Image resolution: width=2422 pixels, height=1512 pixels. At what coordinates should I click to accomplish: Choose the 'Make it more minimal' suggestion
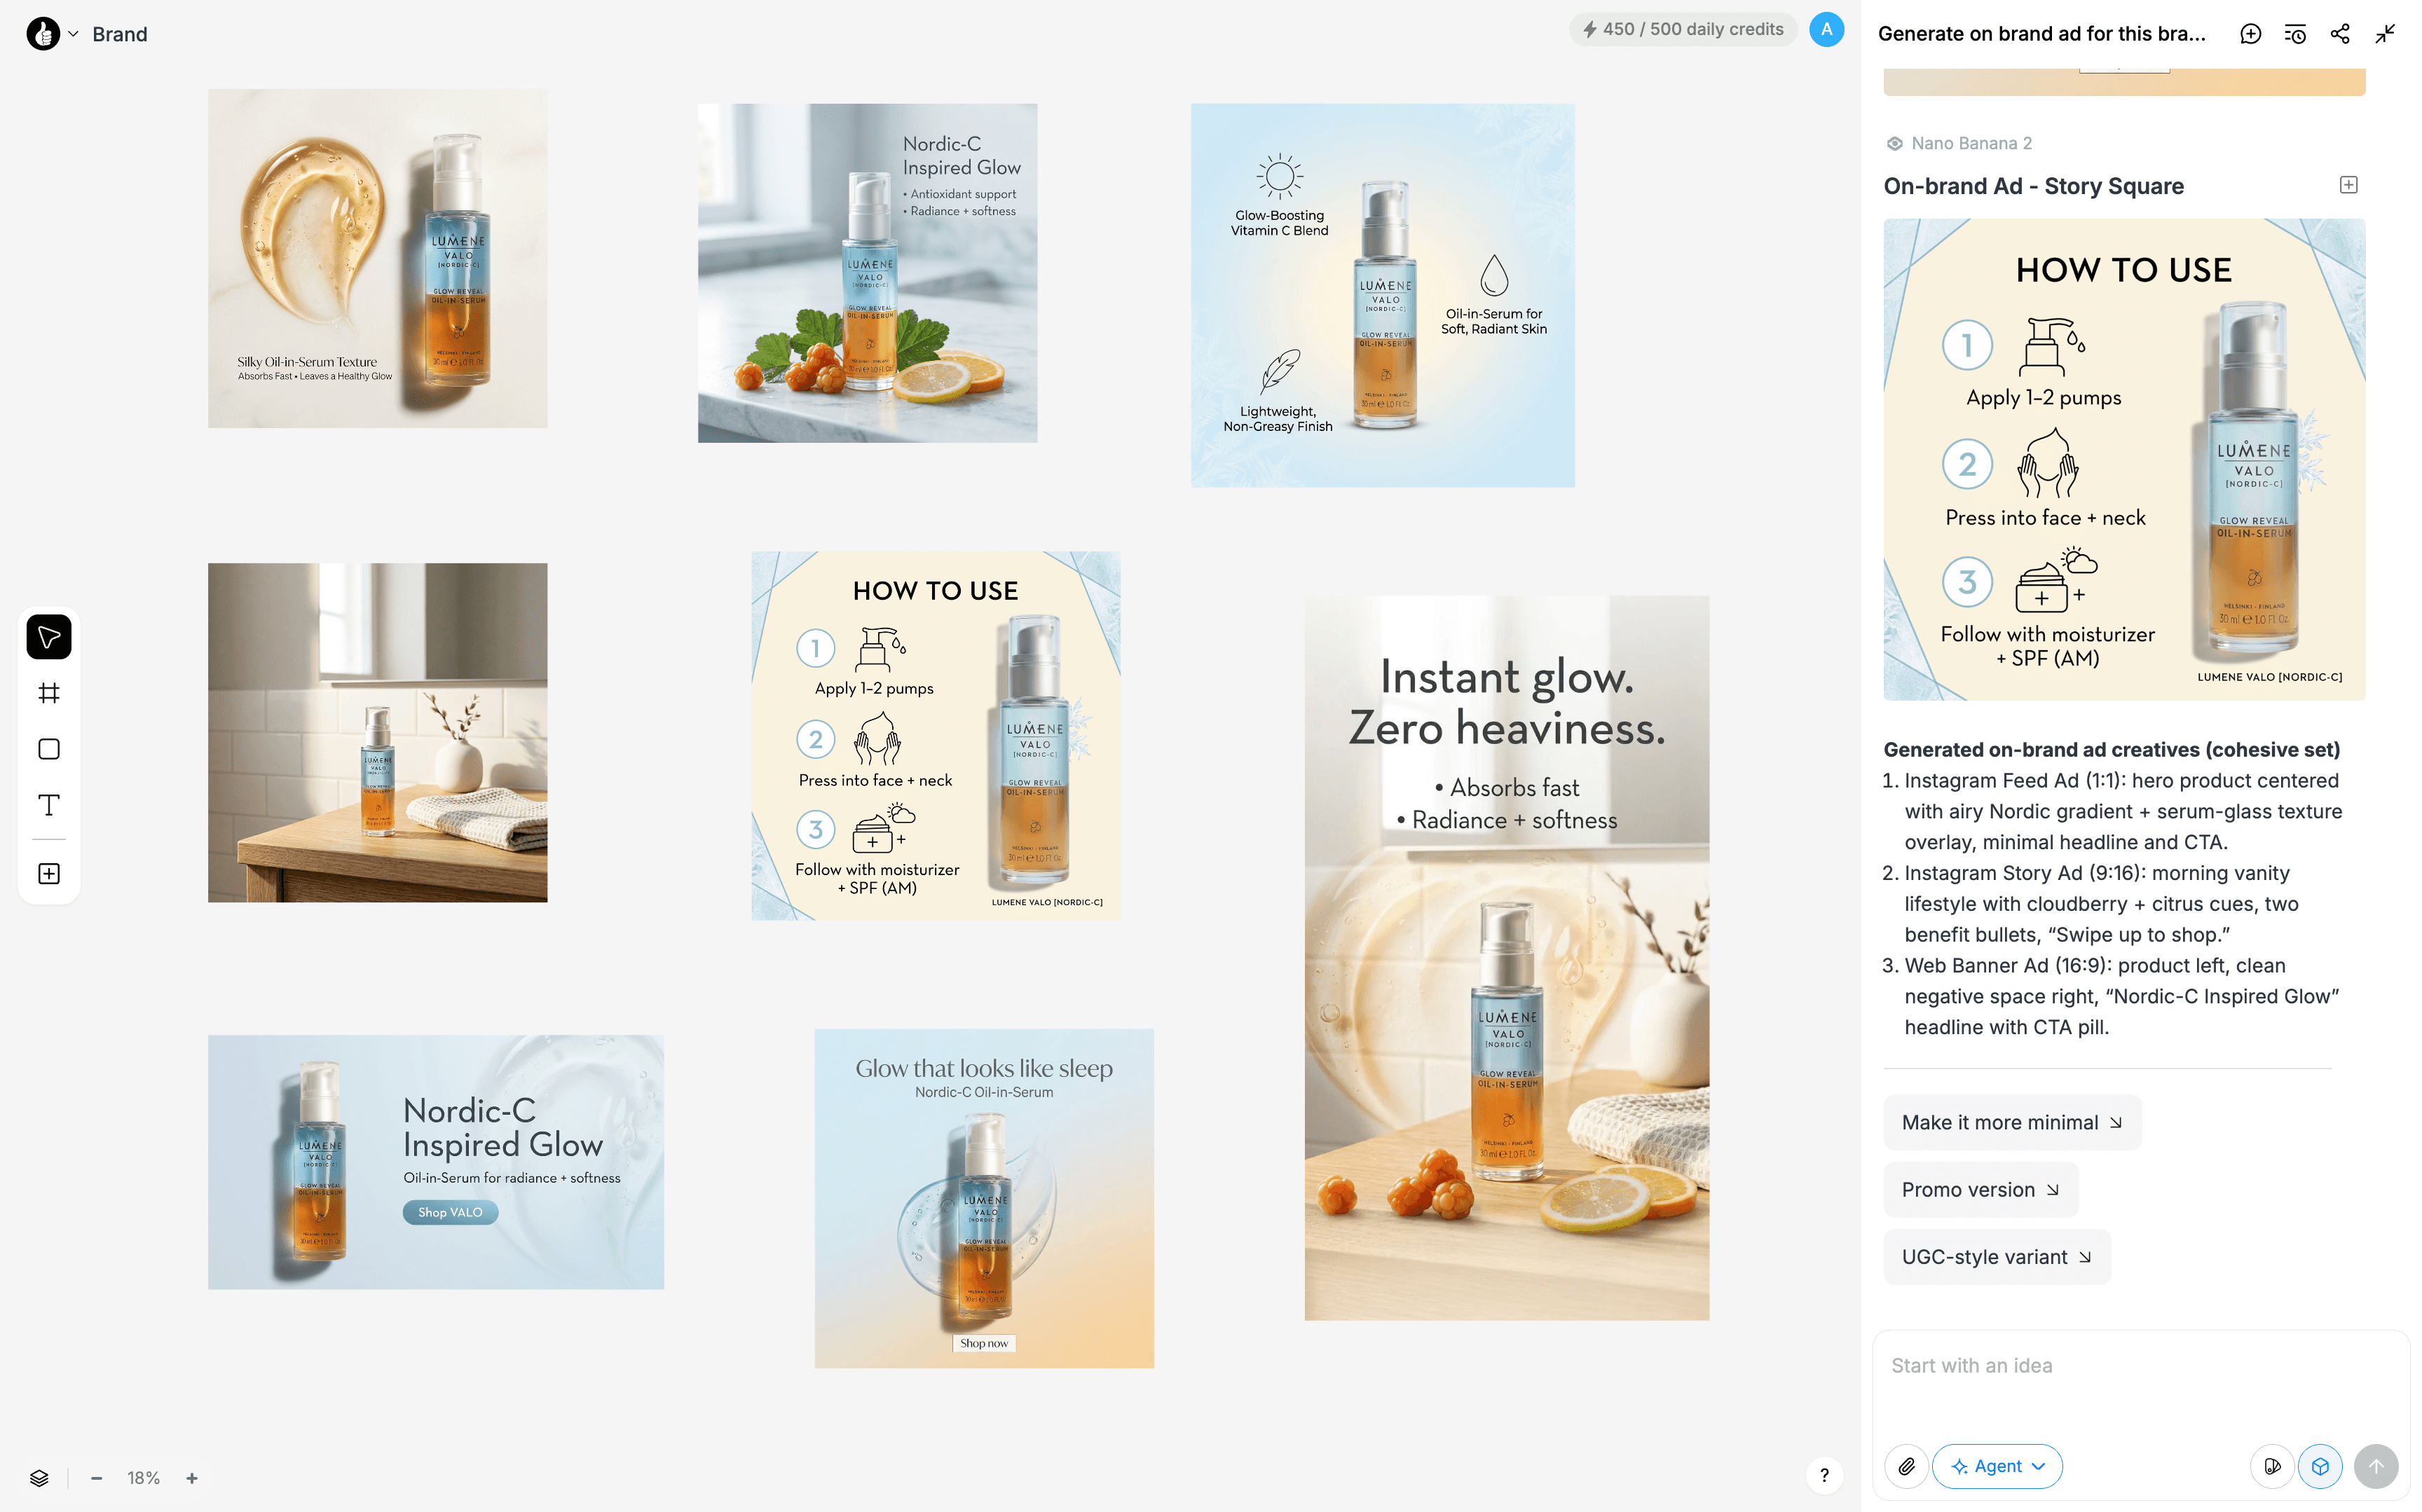point(2011,1122)
